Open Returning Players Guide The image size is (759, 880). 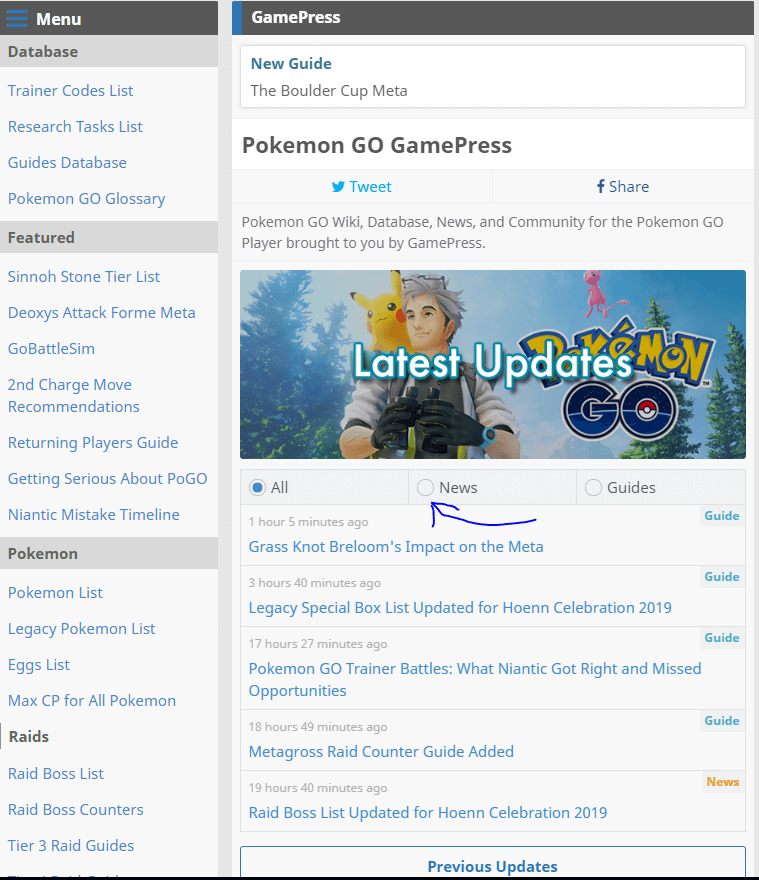(x=93, y=443)
